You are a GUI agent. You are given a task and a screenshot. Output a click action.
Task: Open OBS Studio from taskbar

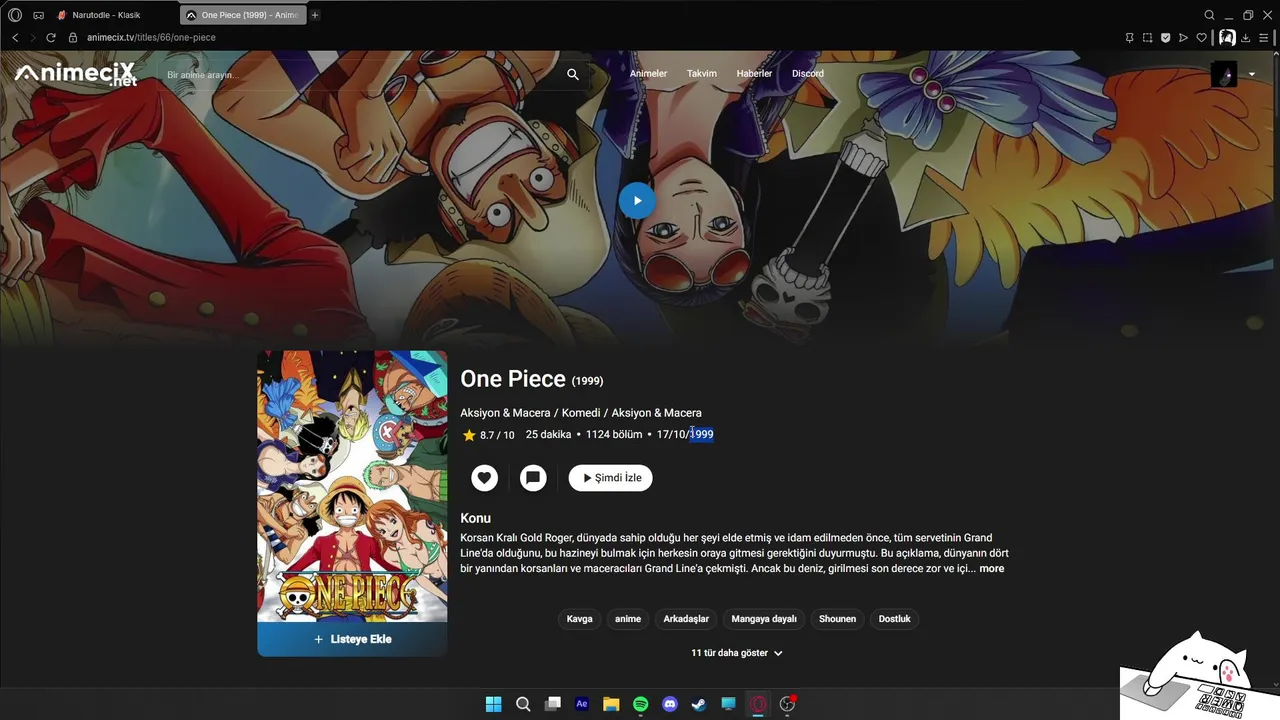(787, 704)
